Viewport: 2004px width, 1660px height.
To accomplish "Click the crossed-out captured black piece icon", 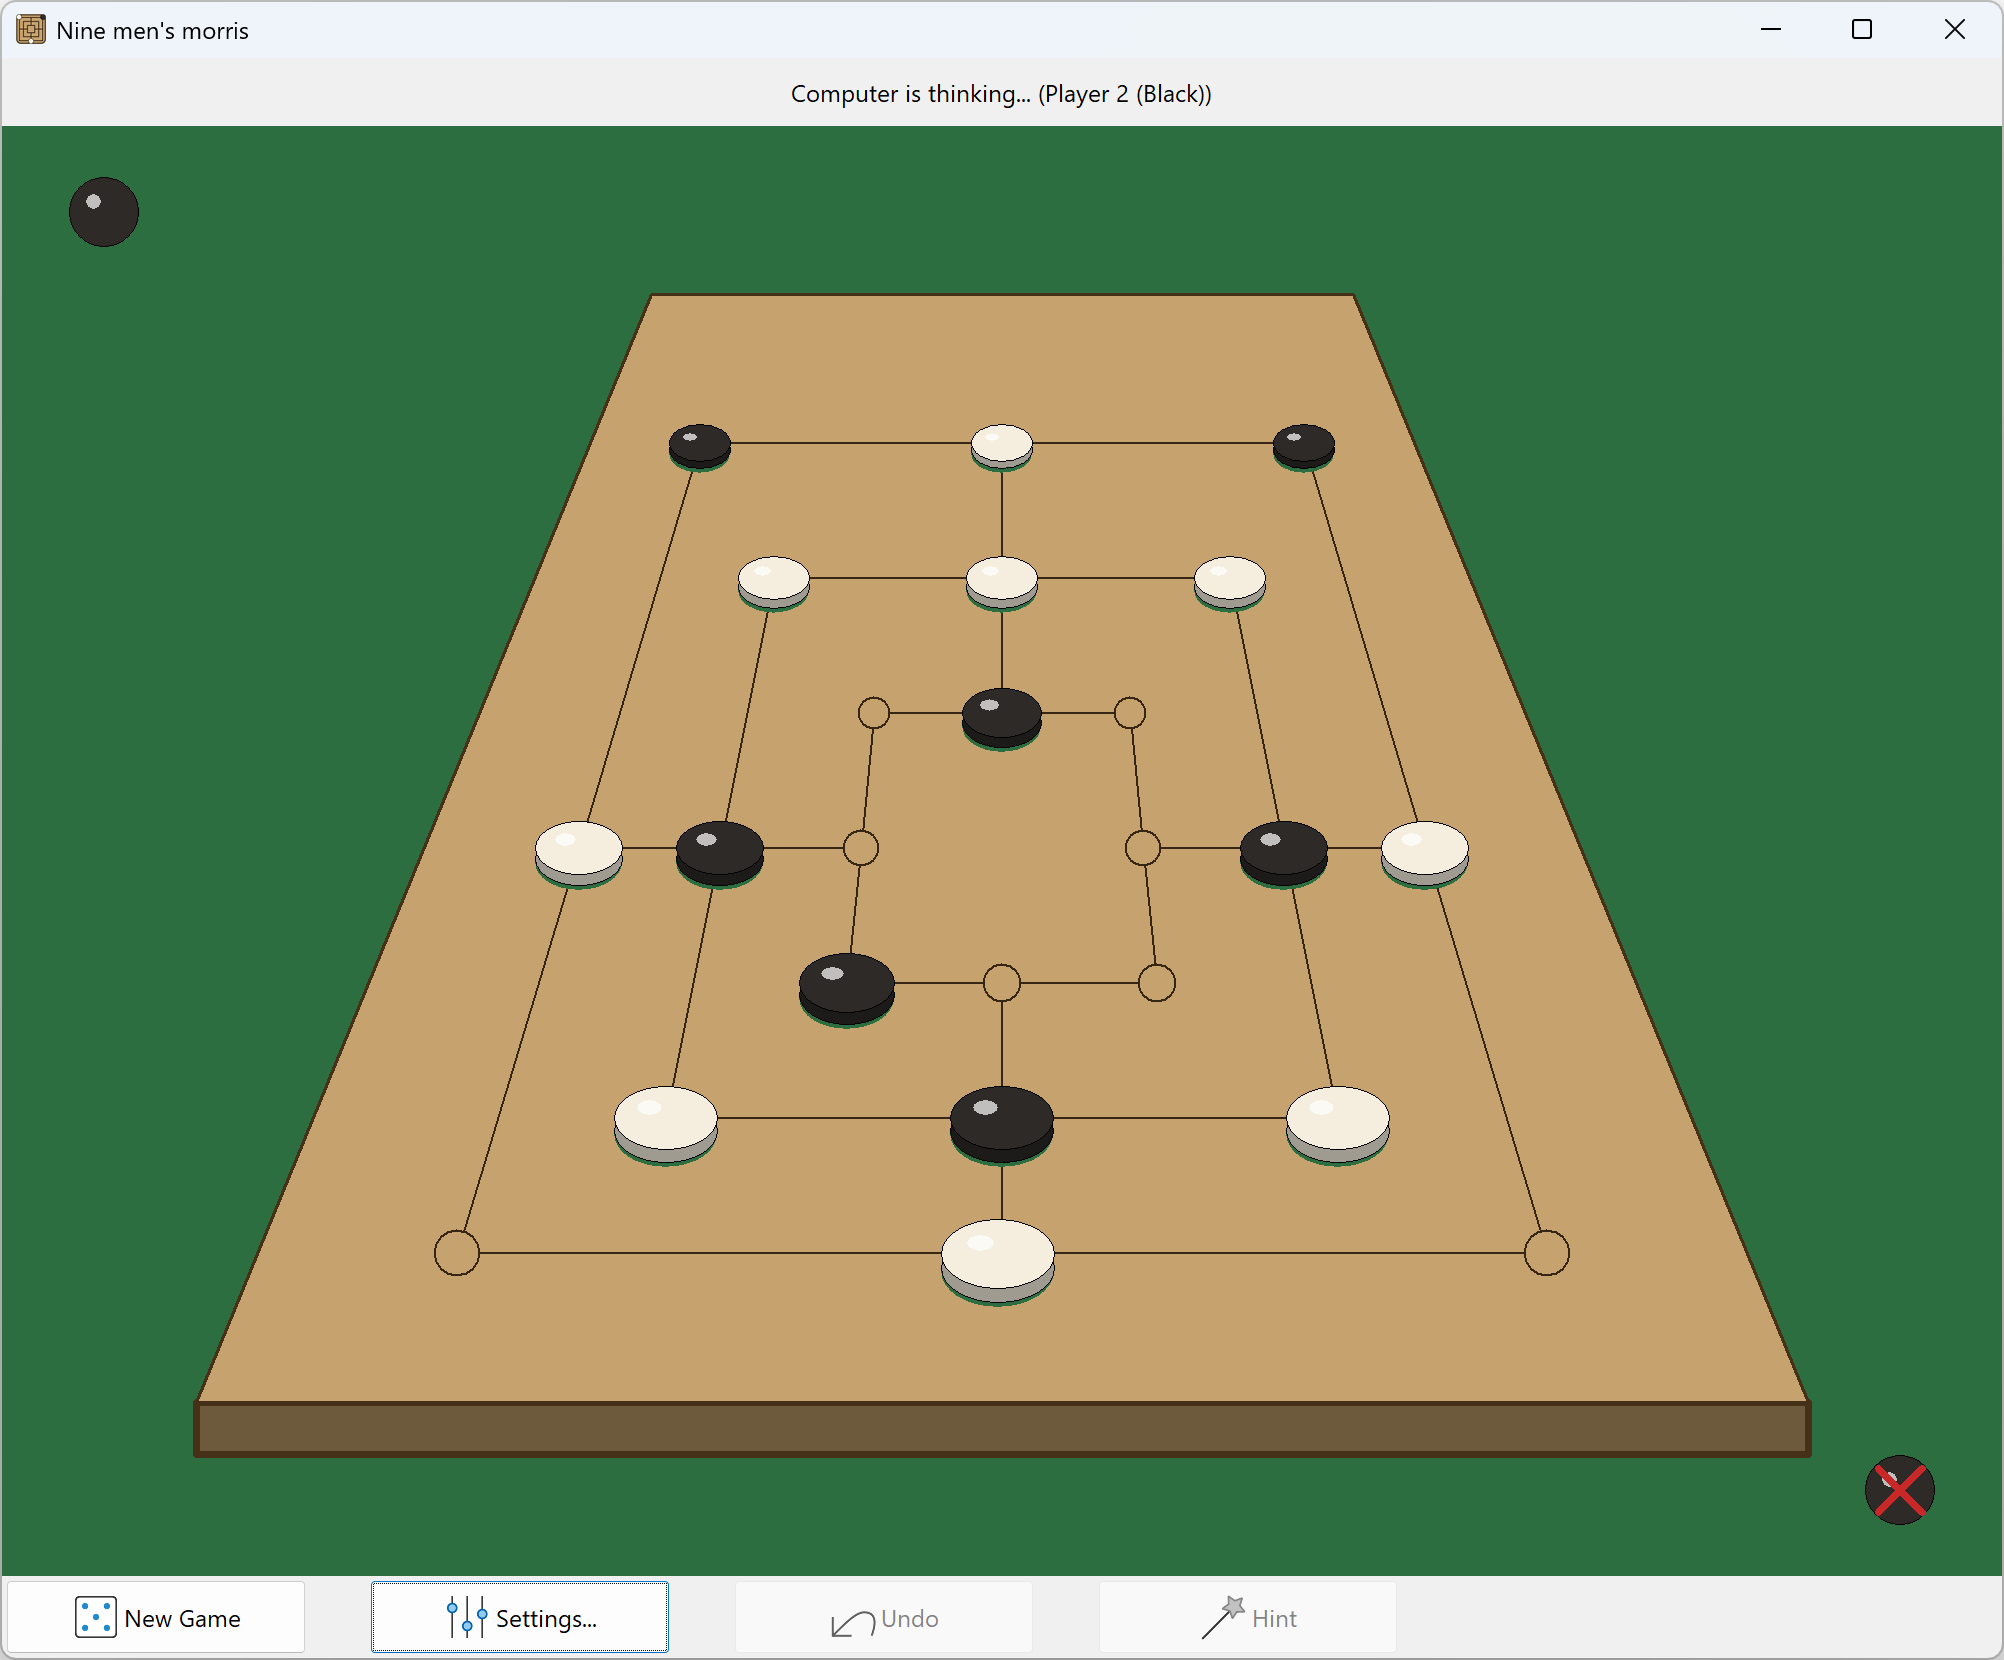I will coord(1899,1489).
